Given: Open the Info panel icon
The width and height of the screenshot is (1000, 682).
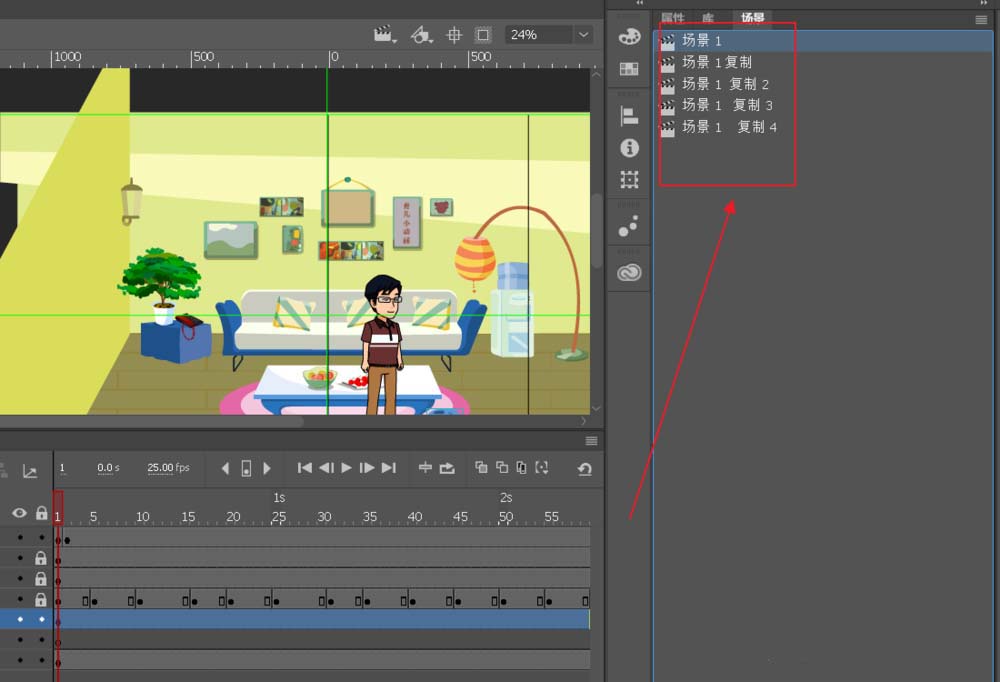Looking at the screenshot, I should (x=629, y=148).
